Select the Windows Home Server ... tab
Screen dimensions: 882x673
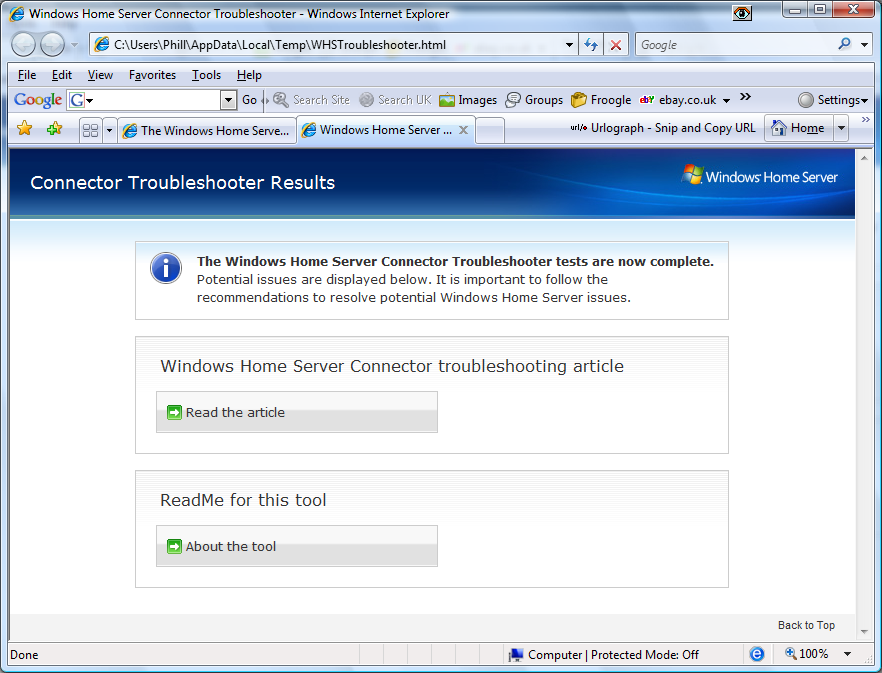coord(386,130)
